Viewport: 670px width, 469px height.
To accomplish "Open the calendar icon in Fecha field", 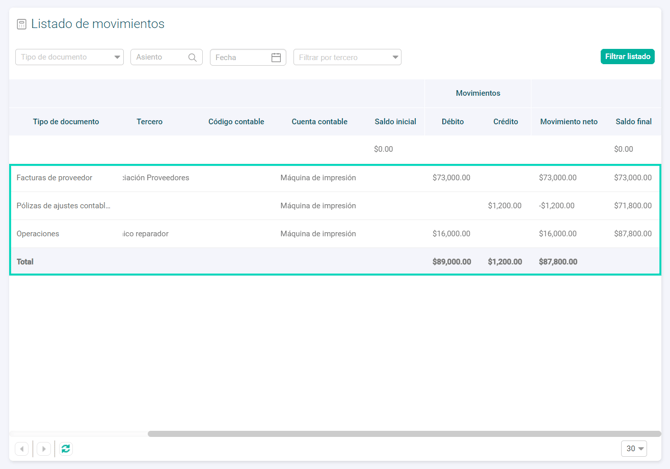I will [x=276, y=58].
